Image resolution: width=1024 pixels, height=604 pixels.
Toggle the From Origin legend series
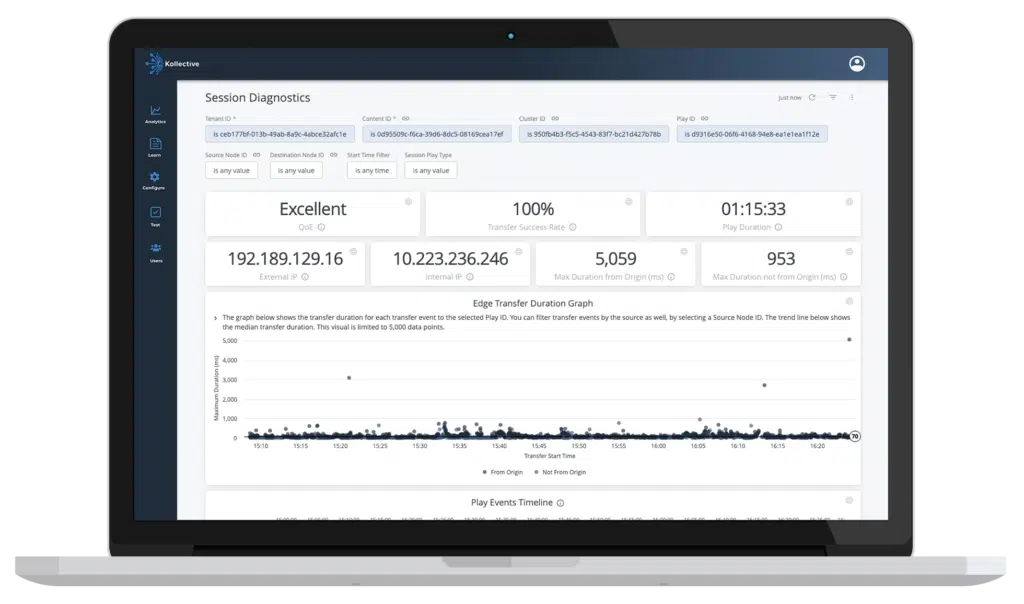[x=502, y=472]
